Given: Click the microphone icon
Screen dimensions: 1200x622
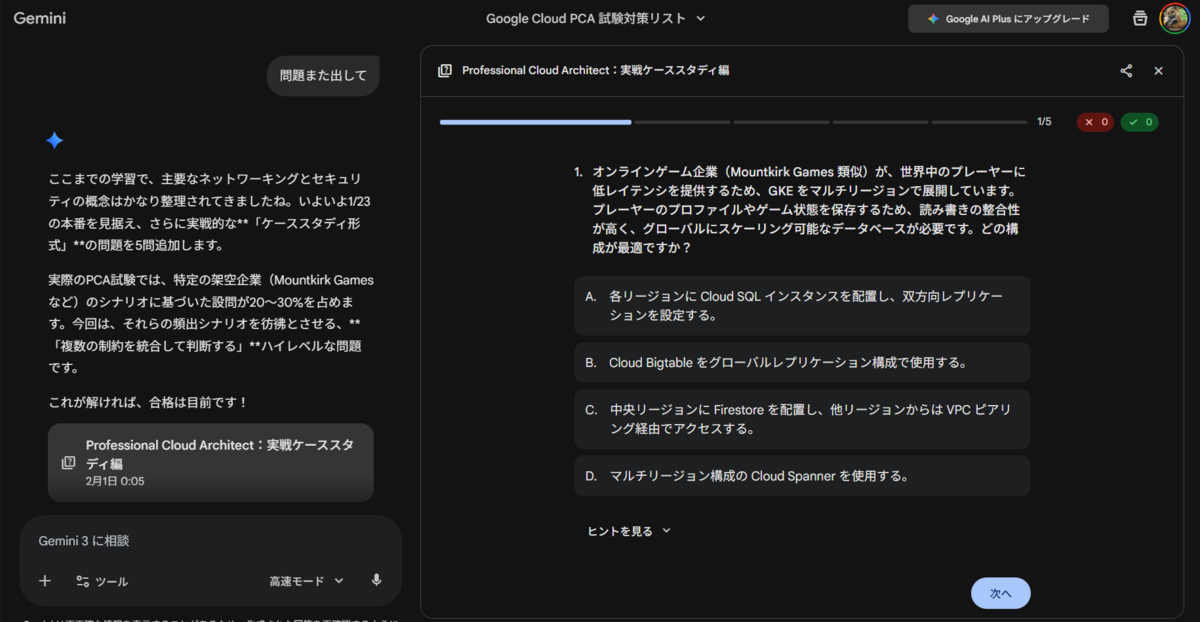Looking at the screenshot, I should pyautogui.click(x=376, y=580).
